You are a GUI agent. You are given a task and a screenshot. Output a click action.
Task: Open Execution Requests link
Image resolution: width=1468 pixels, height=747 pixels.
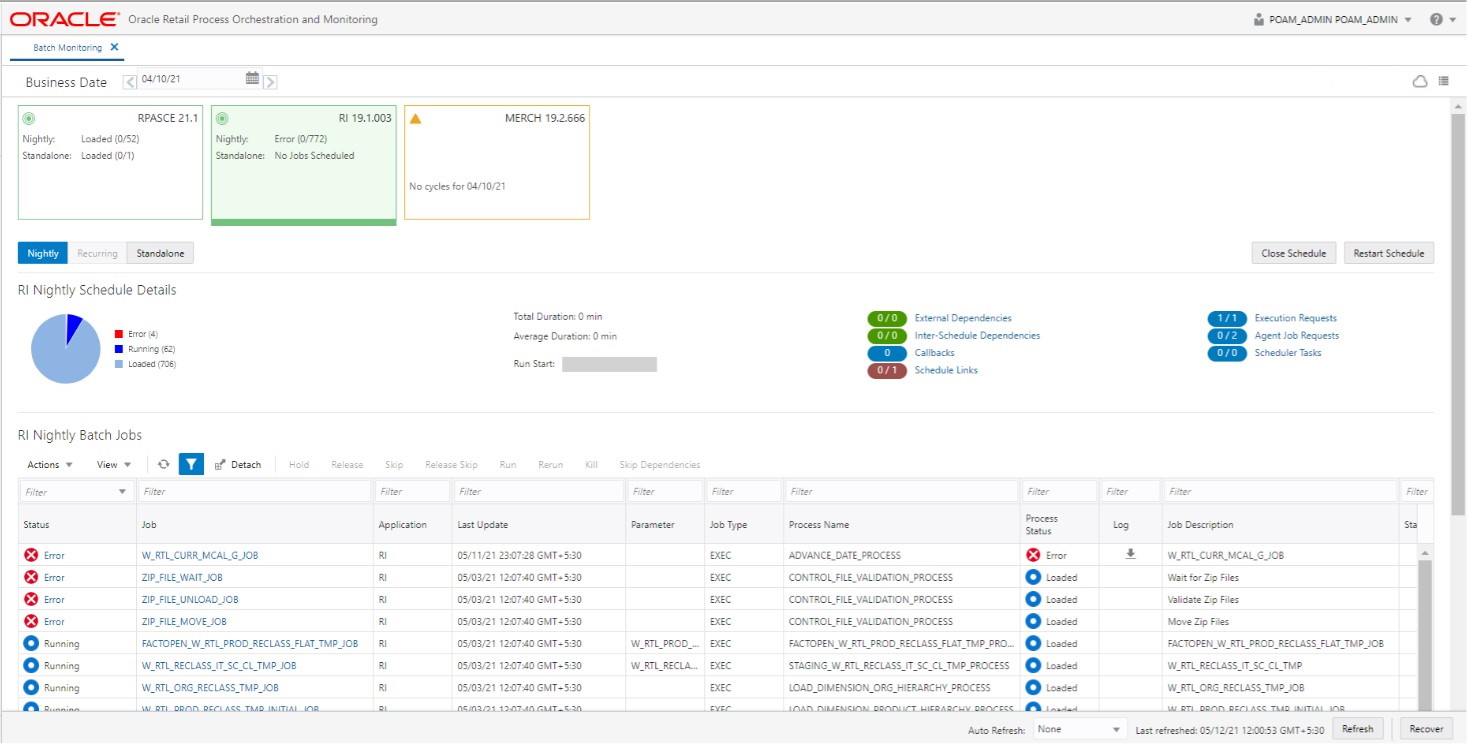(x=1296, y=318)
